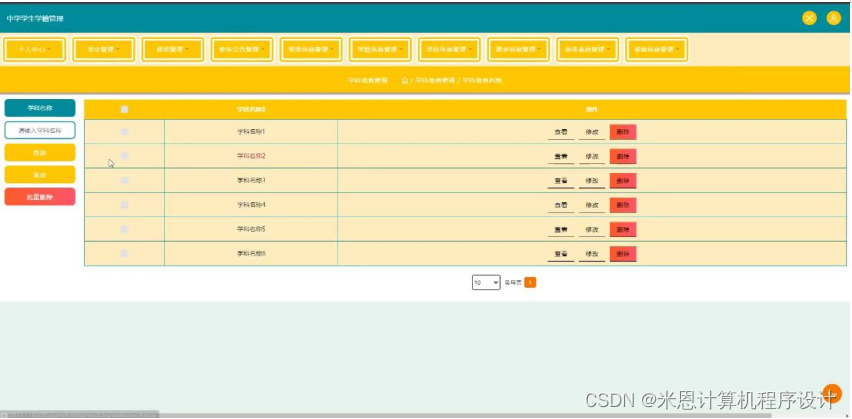This screenshot has width=852, height=419.
Task: Open the 学籍信息管理 dropdown menu
Action: [x=380, y=49]
